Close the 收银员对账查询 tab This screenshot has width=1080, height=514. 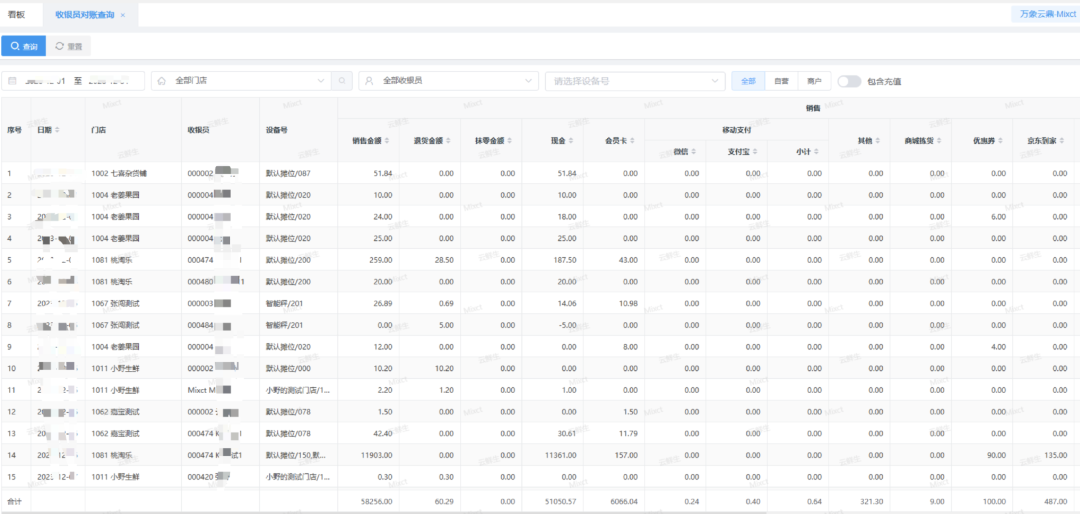click(x=123, y=14)
